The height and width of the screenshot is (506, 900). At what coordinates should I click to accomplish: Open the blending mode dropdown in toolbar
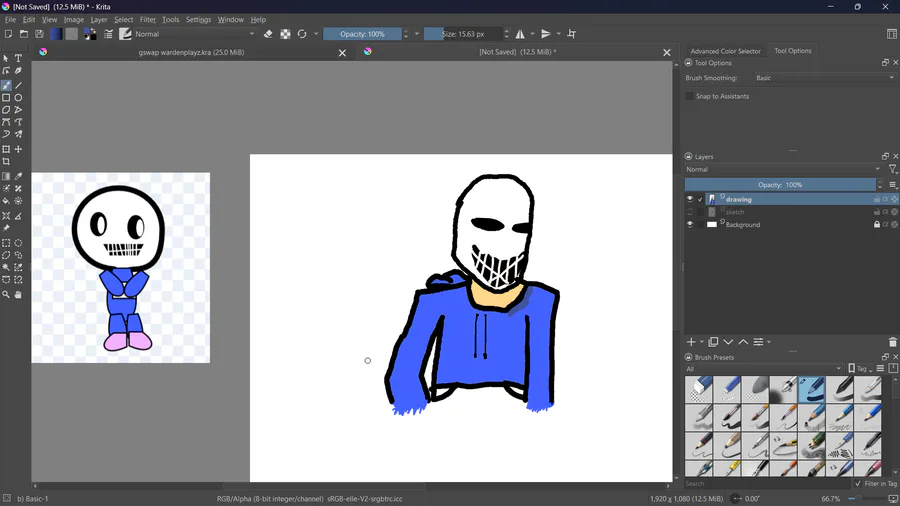[195, 34]
